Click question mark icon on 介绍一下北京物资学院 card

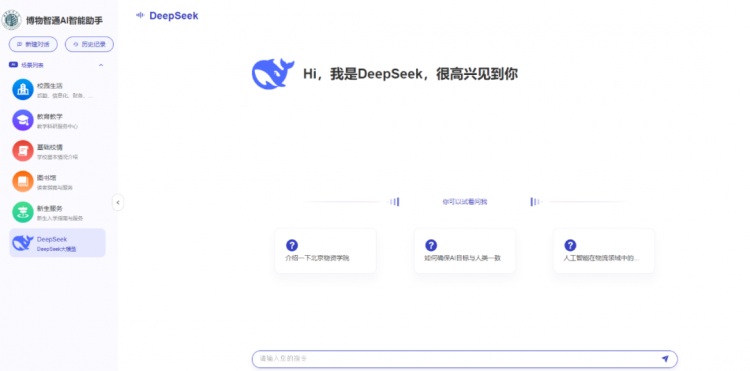[292, 245]
